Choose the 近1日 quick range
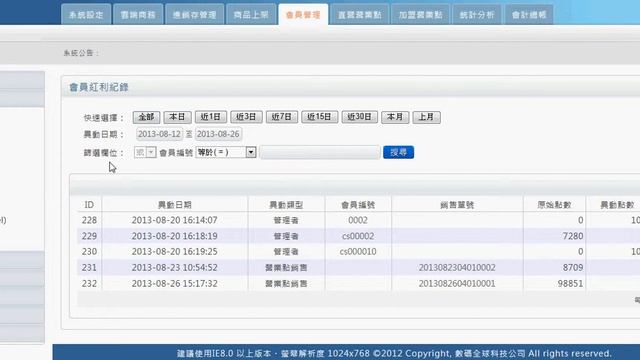640x360 pixels. [211, 117]
